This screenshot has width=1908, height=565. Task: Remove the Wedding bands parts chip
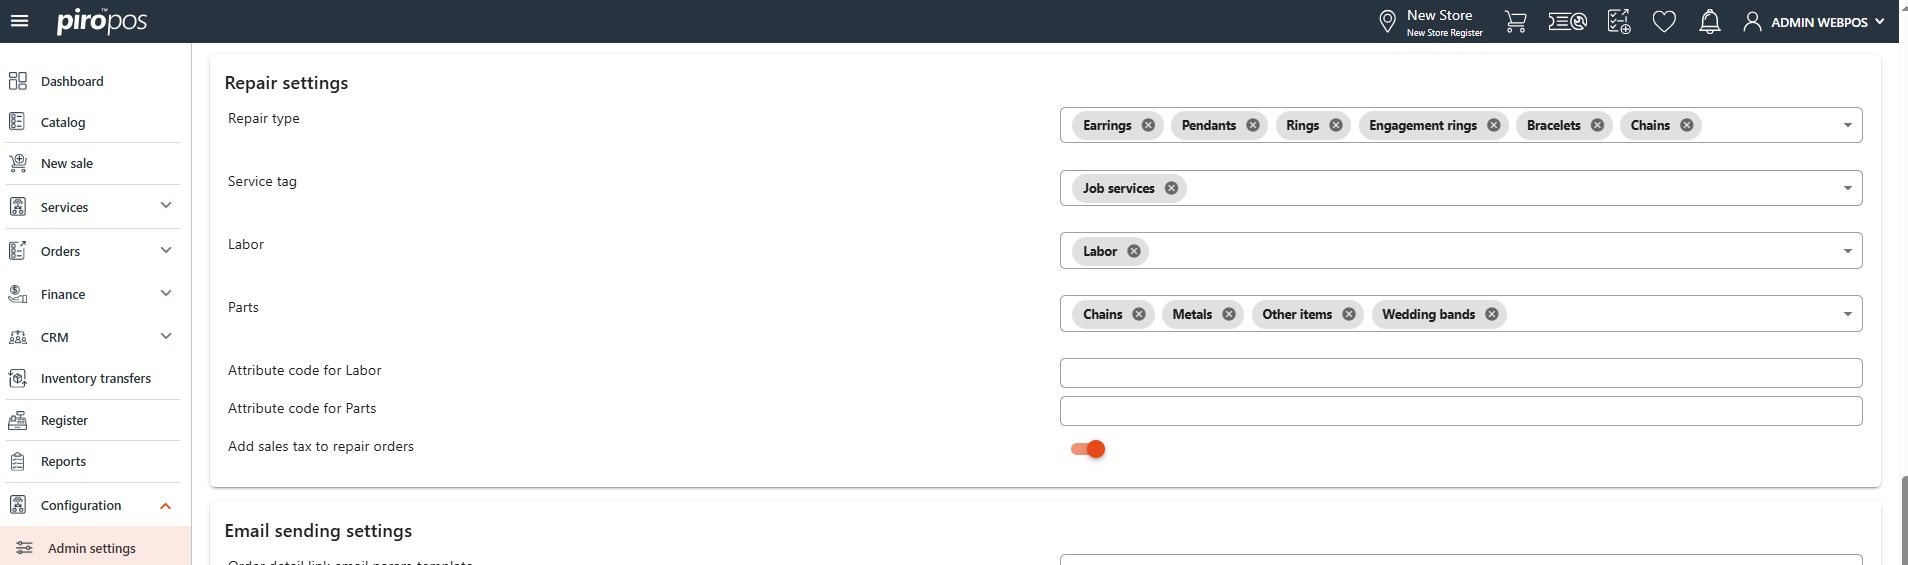pos(1491,314)
